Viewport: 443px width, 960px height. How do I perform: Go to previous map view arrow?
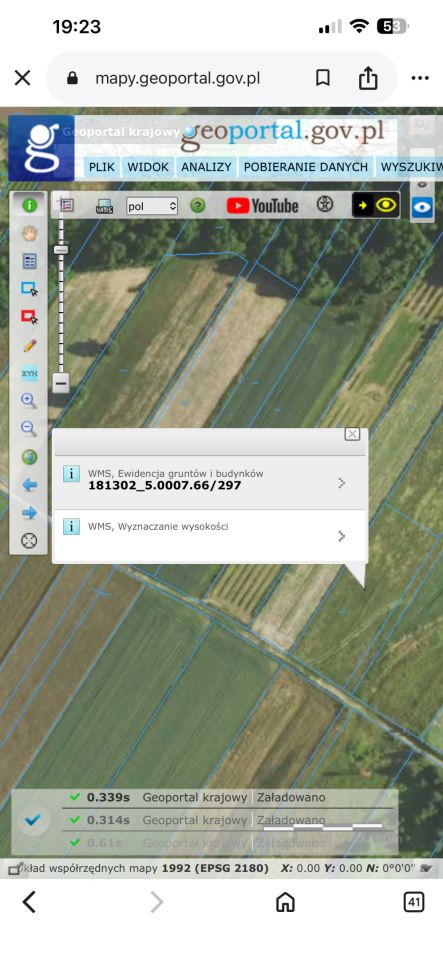click(29, 485)
